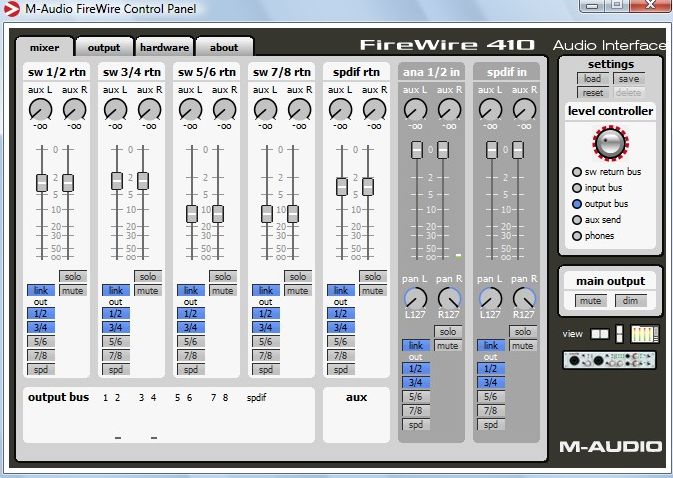Click aux L knob of ana 1/2 in
The height and width of the screenshot is (478, 673).
[415, 109]
